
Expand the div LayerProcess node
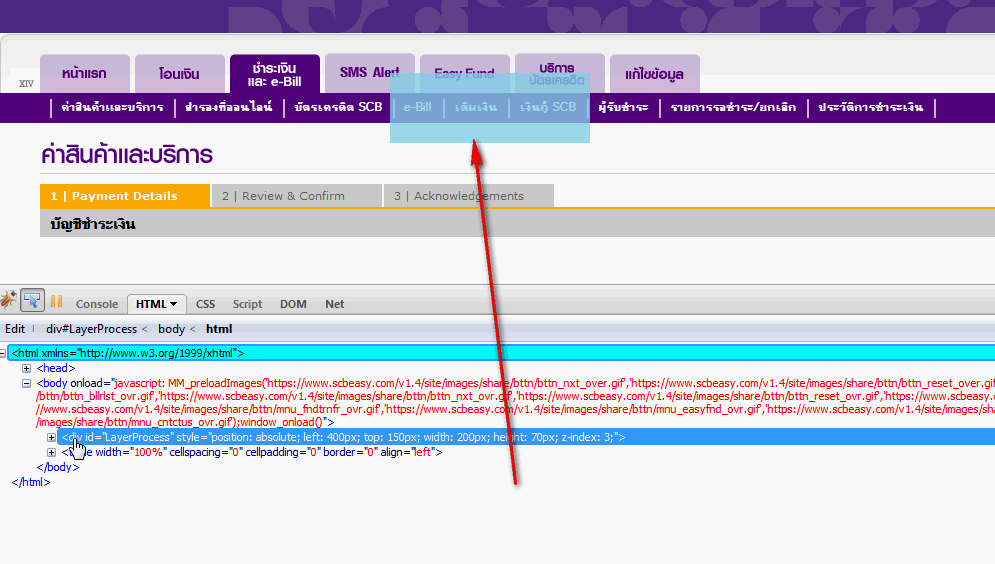click(51, 437)
